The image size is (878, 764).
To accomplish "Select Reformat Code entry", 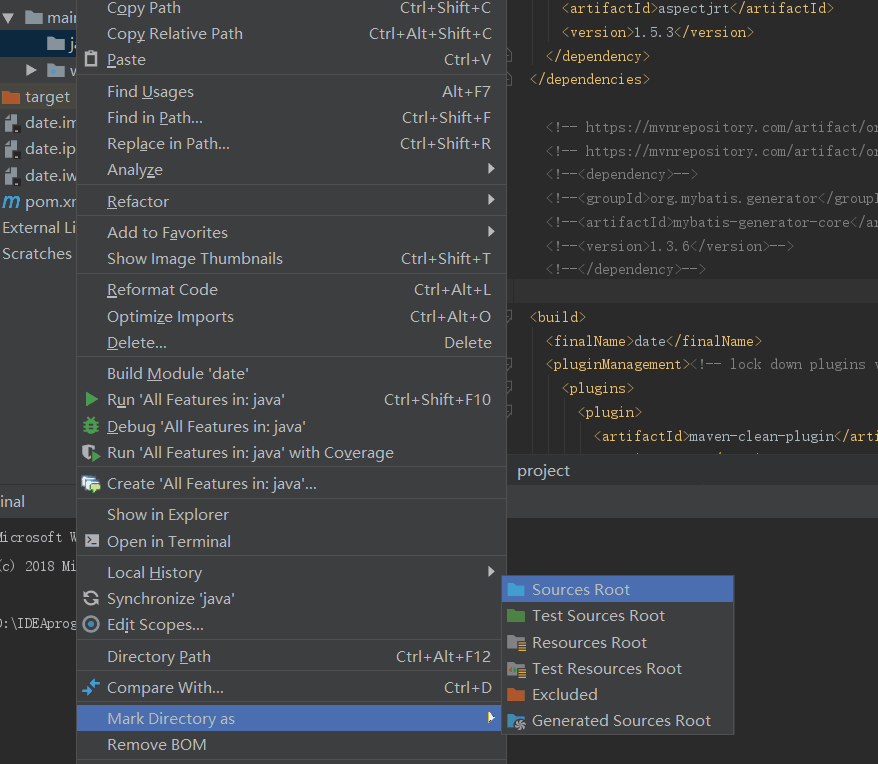I will pos(291,290).
